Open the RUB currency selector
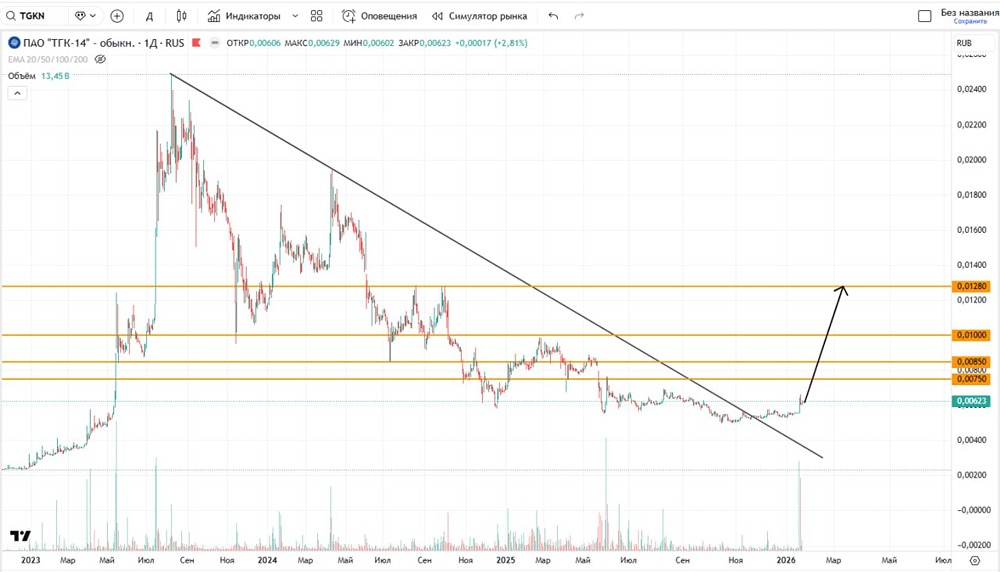This screenshot has height=572, width=1000. point(964,43)
